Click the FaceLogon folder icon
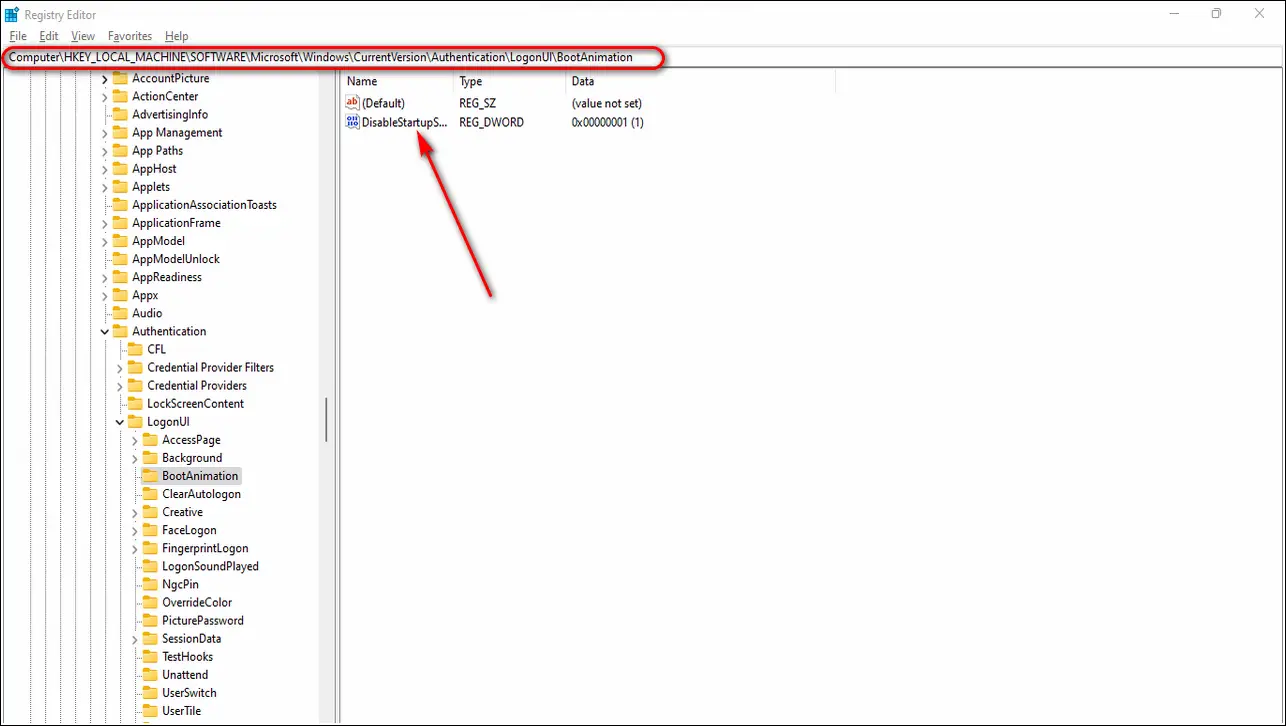This screenshot has width=1286, height=726. [150, 530]
